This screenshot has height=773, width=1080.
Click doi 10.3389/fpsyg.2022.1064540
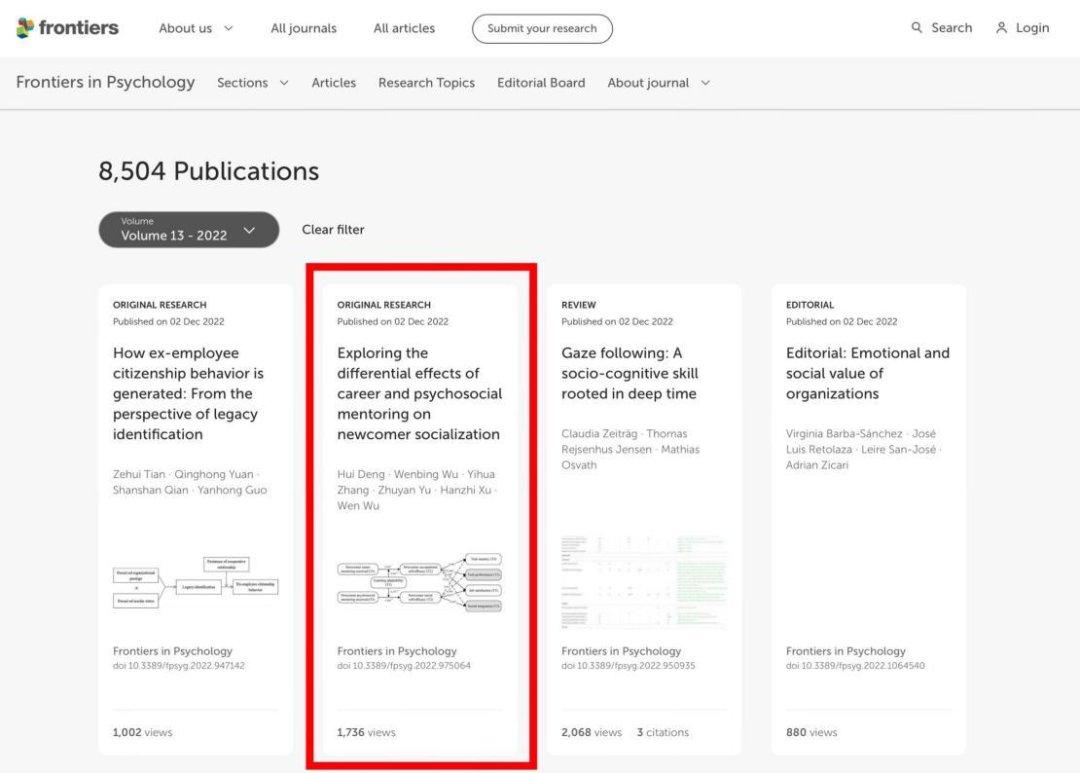point(855,666)
